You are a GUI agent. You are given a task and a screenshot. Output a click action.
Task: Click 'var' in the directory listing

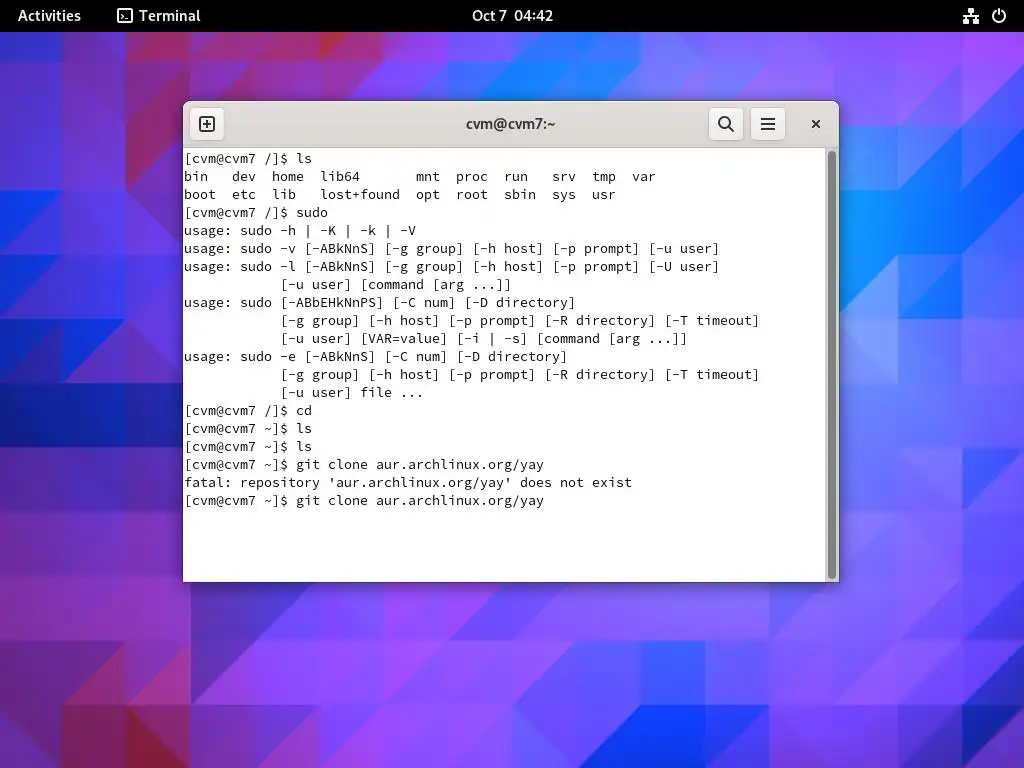pos(644,176)
